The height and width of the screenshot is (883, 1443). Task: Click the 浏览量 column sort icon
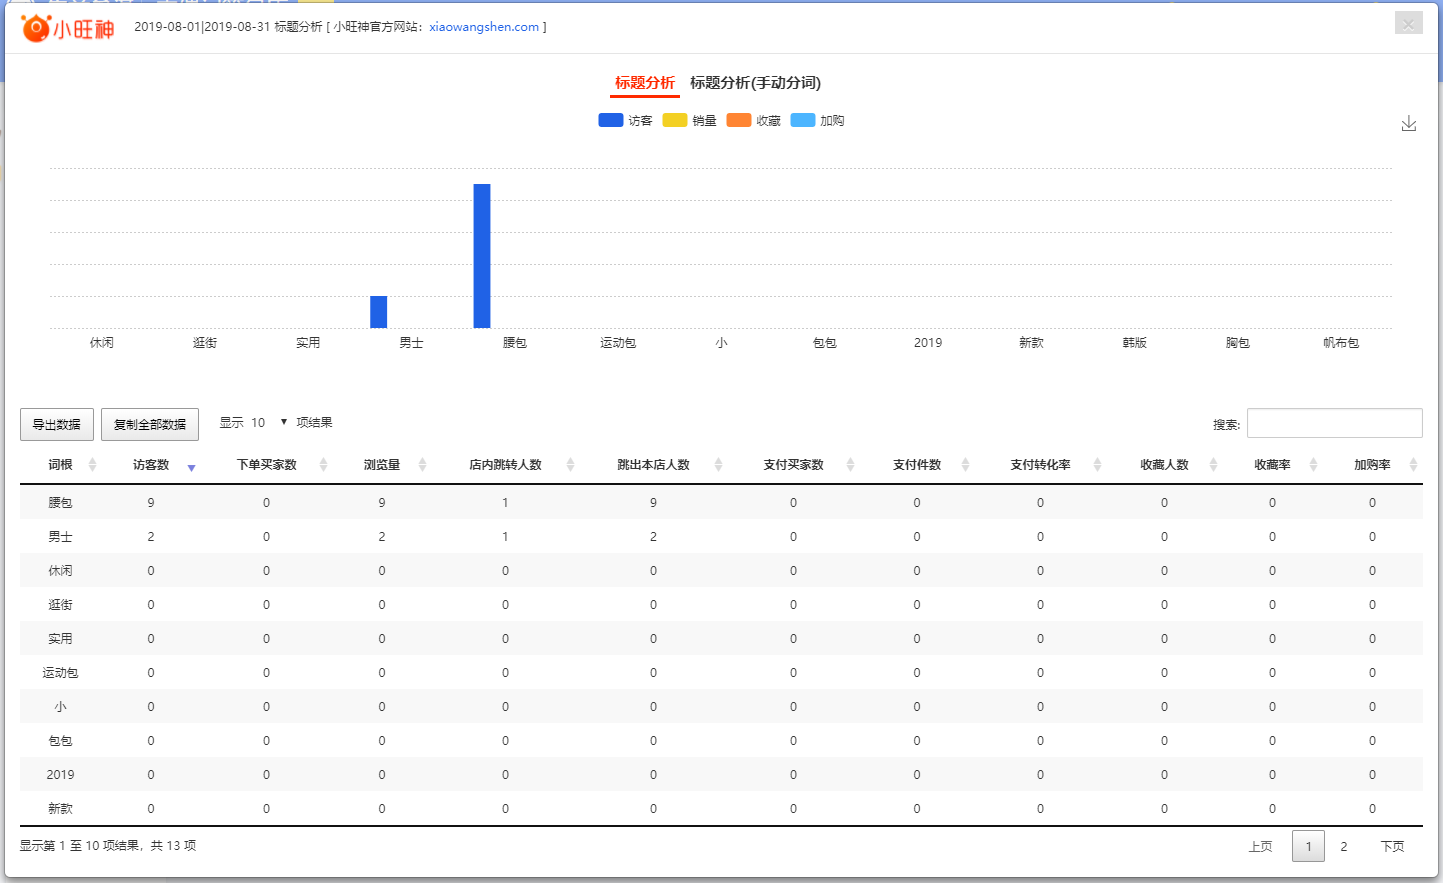[x=421, y=463]
